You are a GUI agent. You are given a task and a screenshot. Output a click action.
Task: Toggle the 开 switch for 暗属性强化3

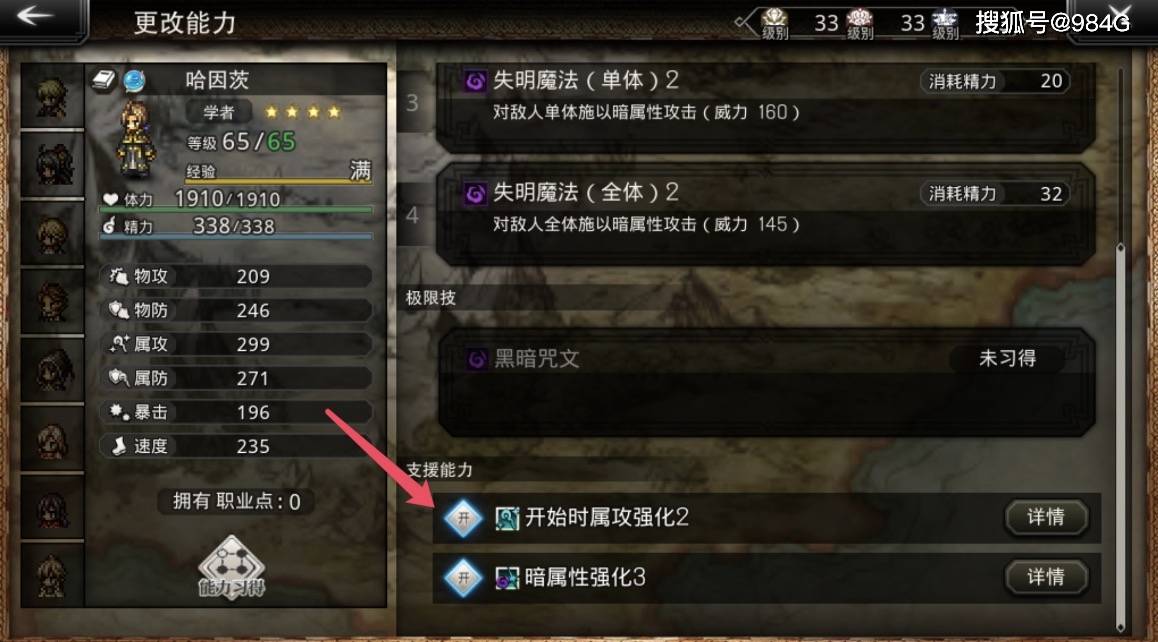click(463, 578)
